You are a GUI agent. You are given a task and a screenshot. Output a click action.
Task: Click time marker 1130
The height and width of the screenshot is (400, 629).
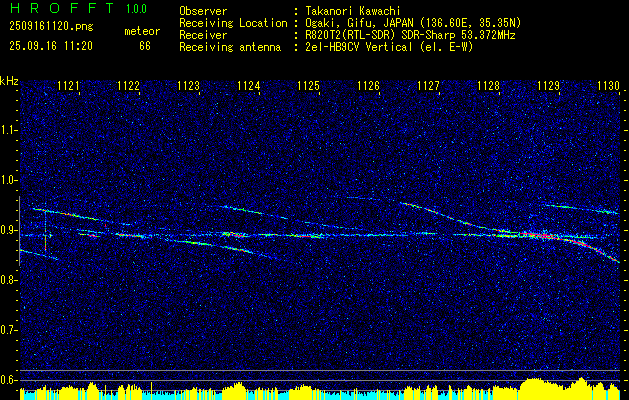point(609,85)
